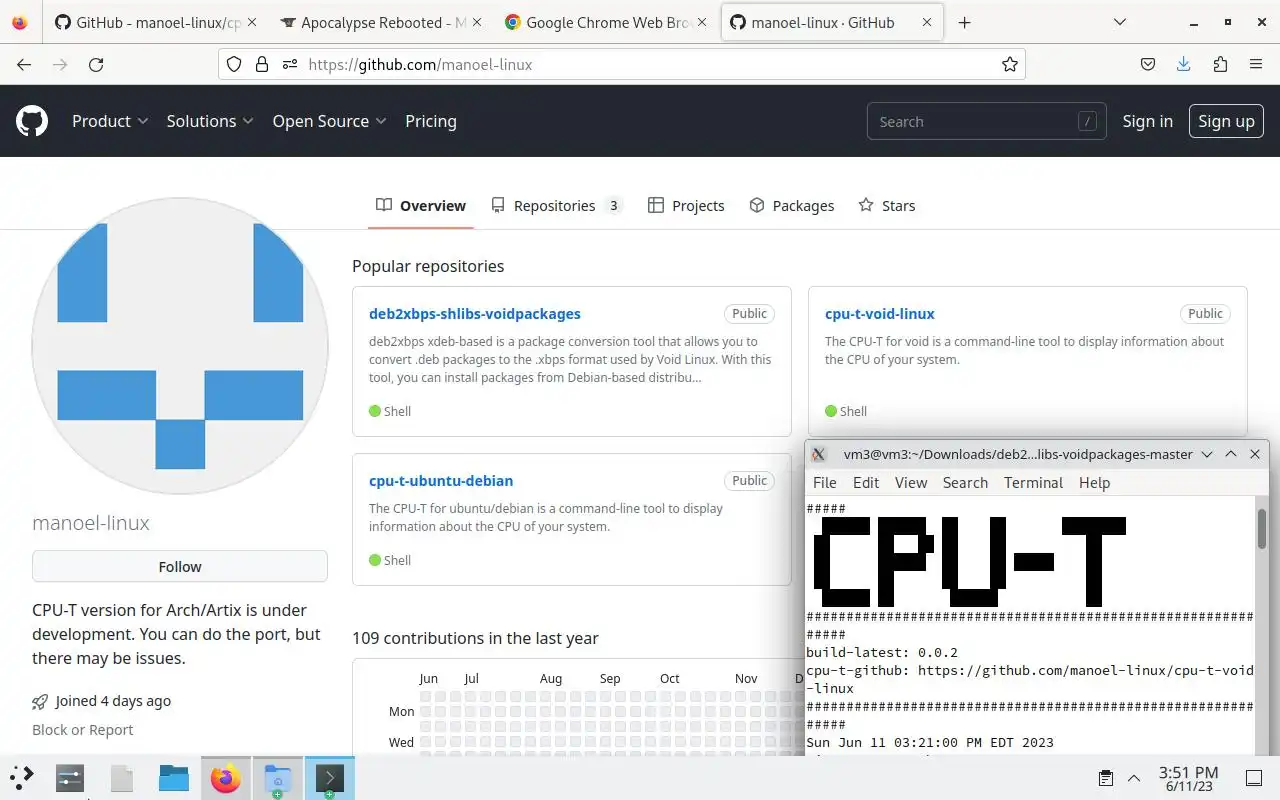Open the Stars tab
The image size is (1280, 800).
coord(887,205)
